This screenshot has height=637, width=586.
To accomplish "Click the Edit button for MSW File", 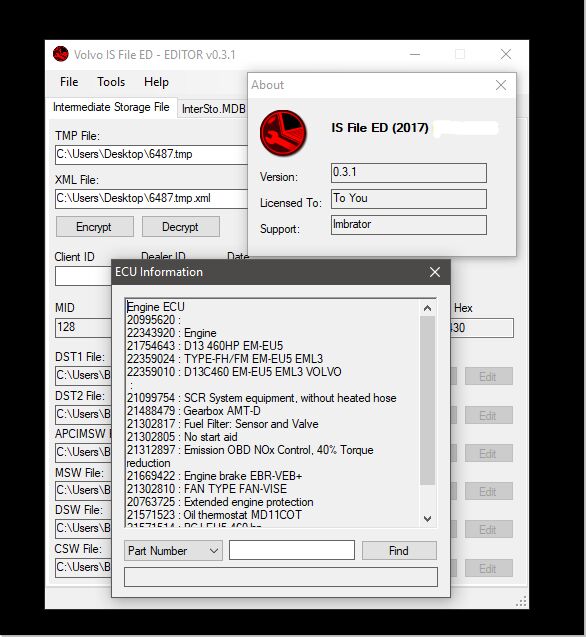I will click(x=488, y=492).
